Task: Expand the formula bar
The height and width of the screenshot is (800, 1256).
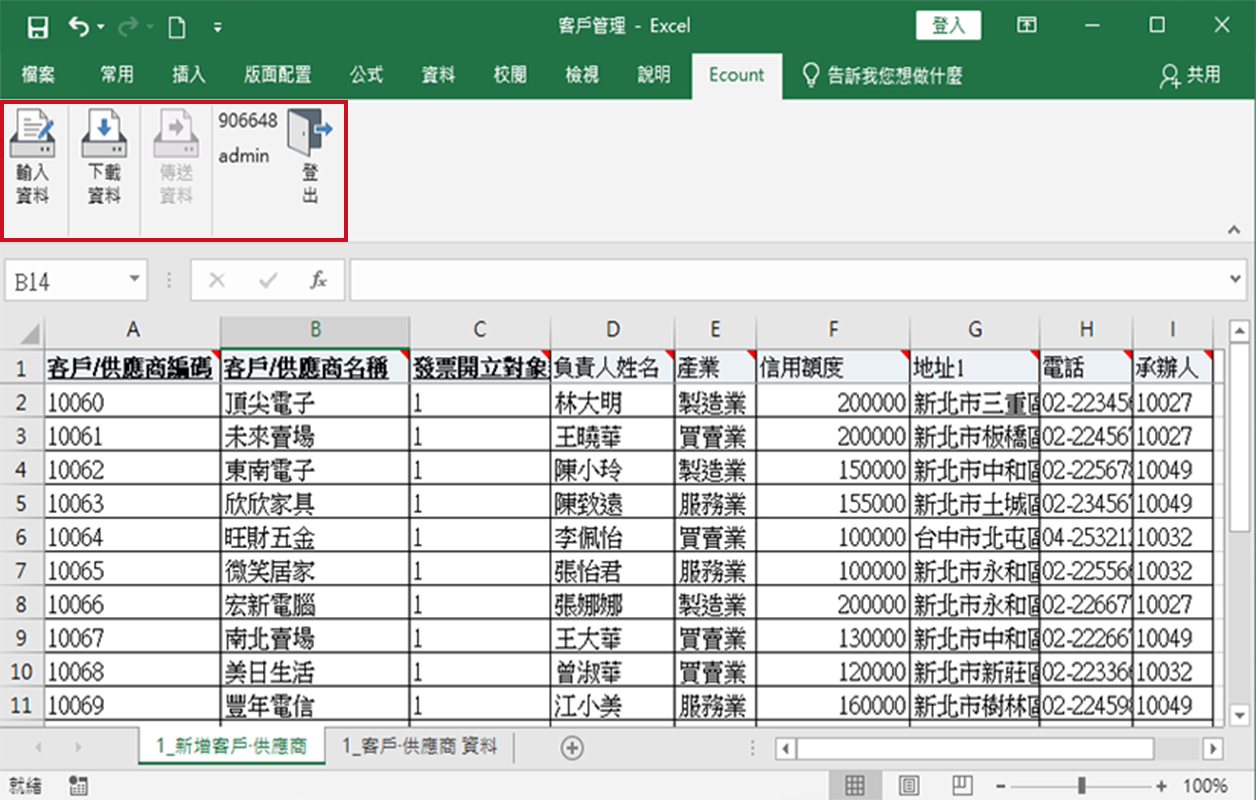Action: tap(1237, 280)
